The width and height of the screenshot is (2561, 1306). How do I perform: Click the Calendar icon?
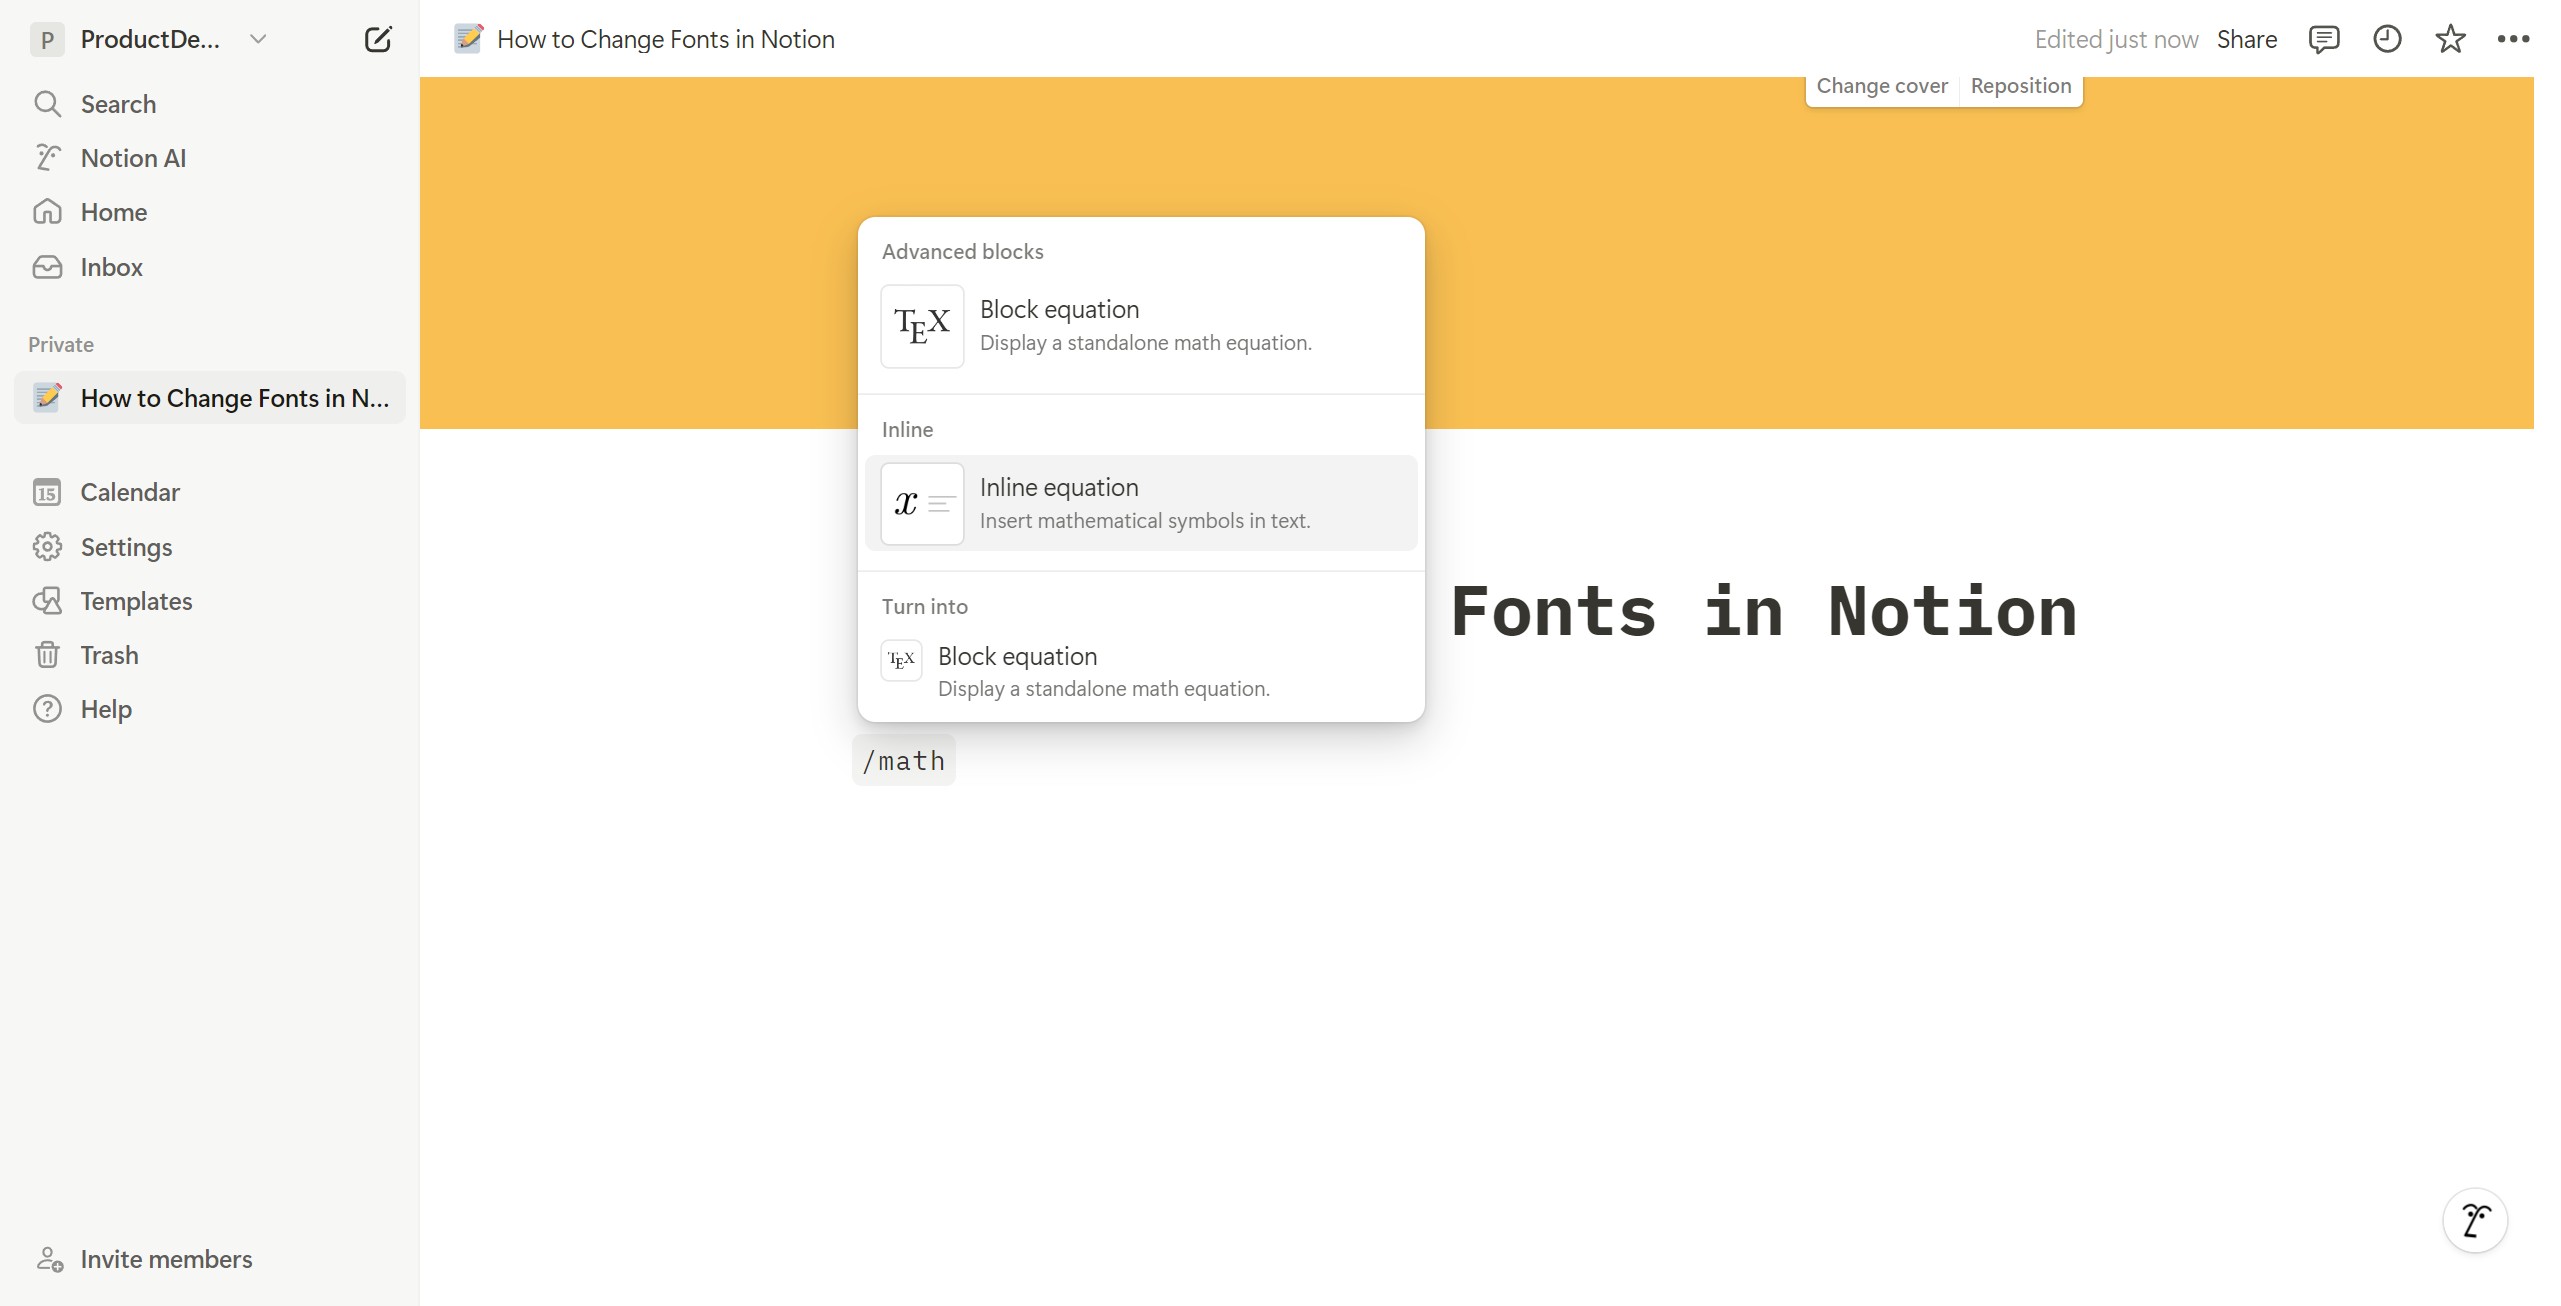pos(47,492)
